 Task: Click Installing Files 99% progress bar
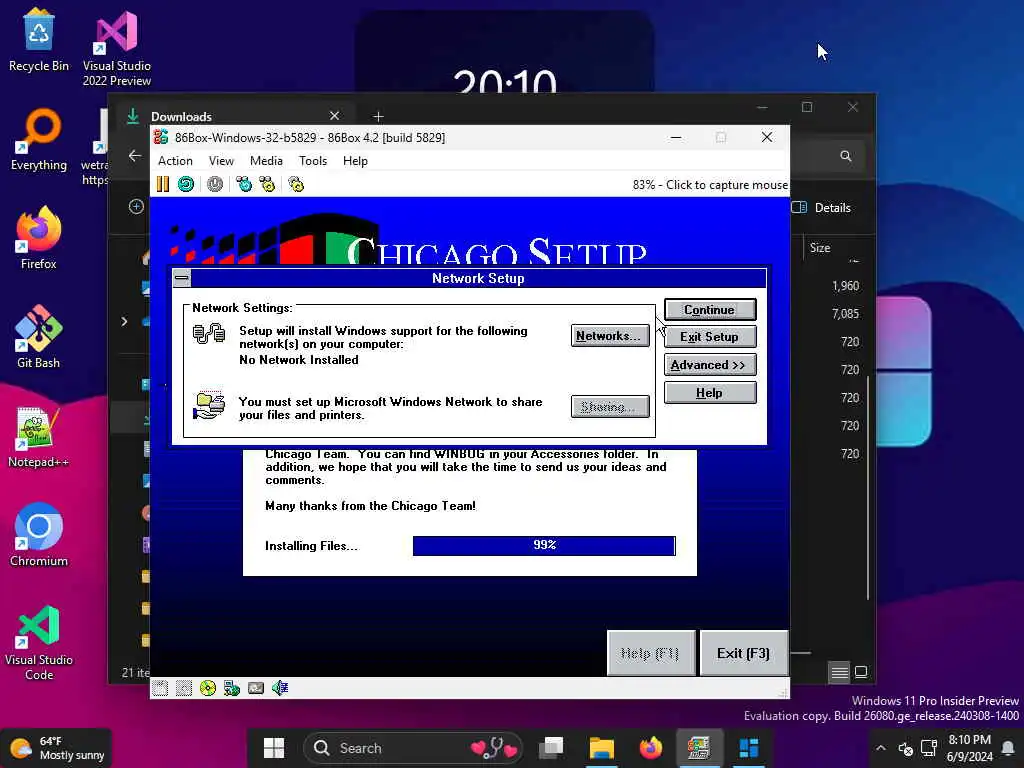click(544, 545)
